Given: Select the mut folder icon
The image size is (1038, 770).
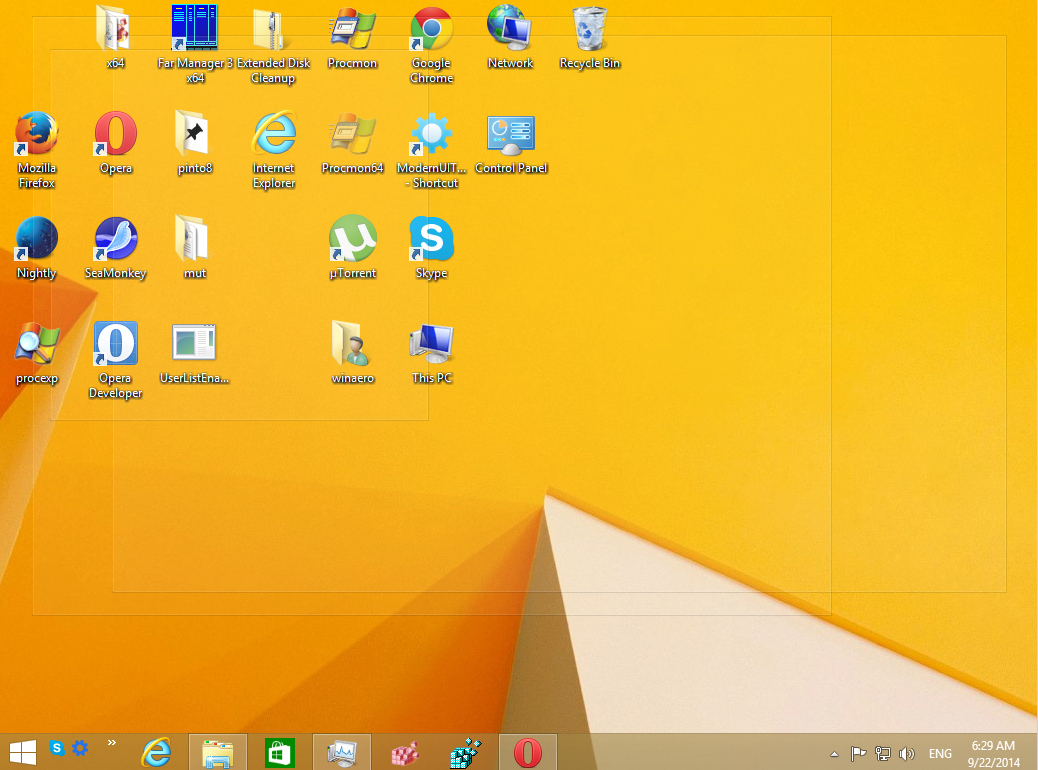Looking at the screenshot, I should (x=195, y=248).
